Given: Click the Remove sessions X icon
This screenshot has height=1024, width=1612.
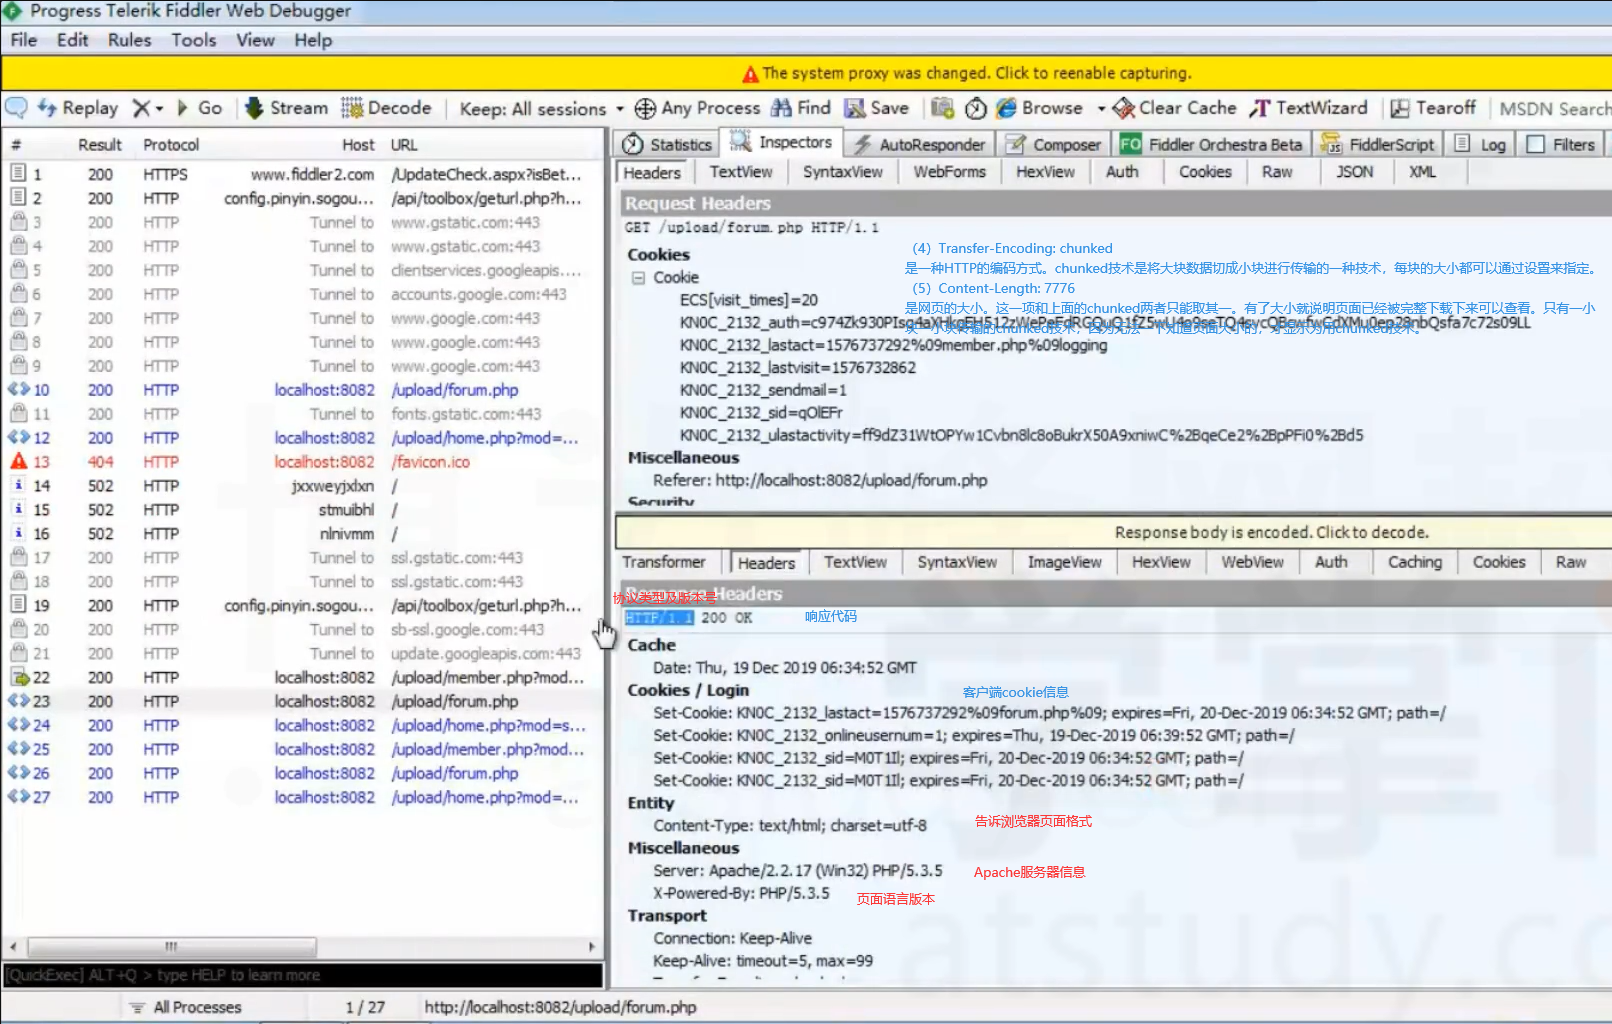Looking at the screenshot, I should pos(141,108).
